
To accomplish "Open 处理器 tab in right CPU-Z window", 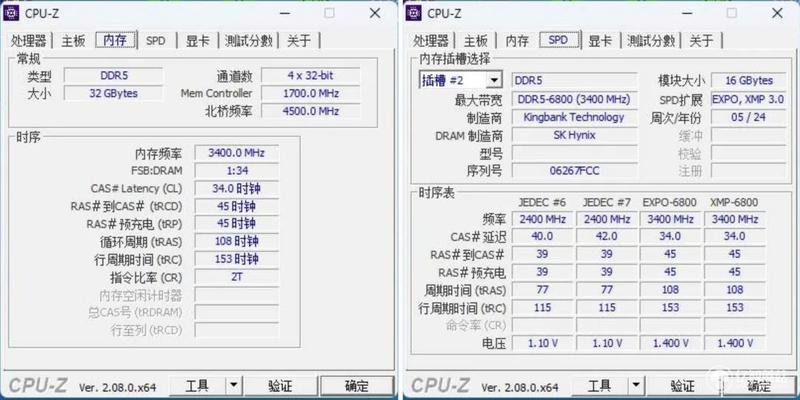I will click(431, 41).
